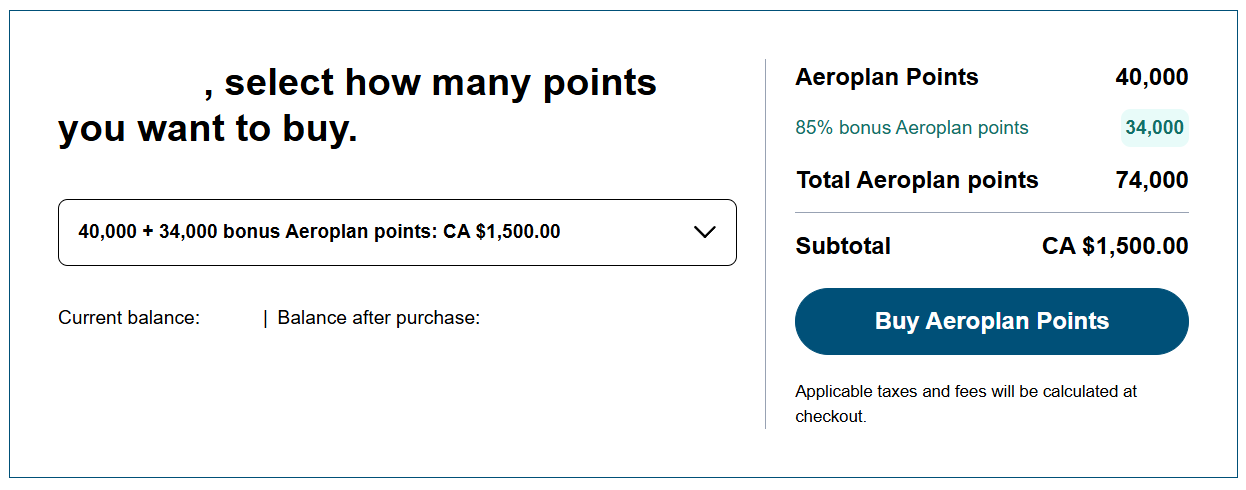Screen dimensions: 1246x490
Task: Click the horizontal divider above Subtotal
Action: pos(991,213)
